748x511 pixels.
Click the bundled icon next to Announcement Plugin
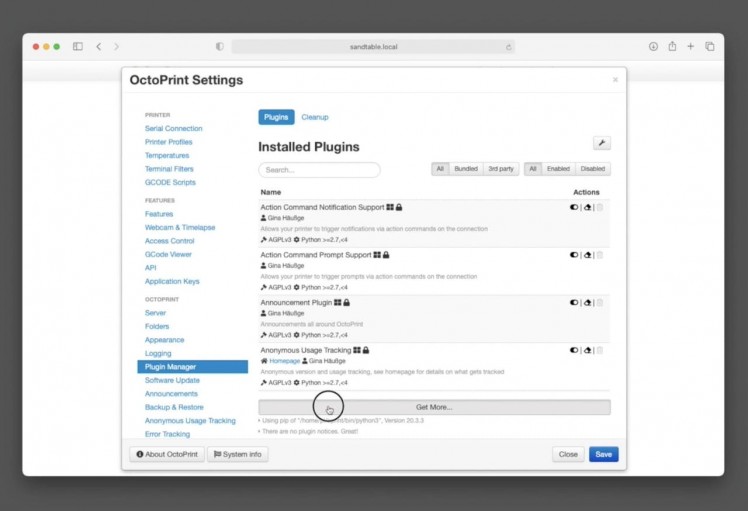tap(338, 302)
